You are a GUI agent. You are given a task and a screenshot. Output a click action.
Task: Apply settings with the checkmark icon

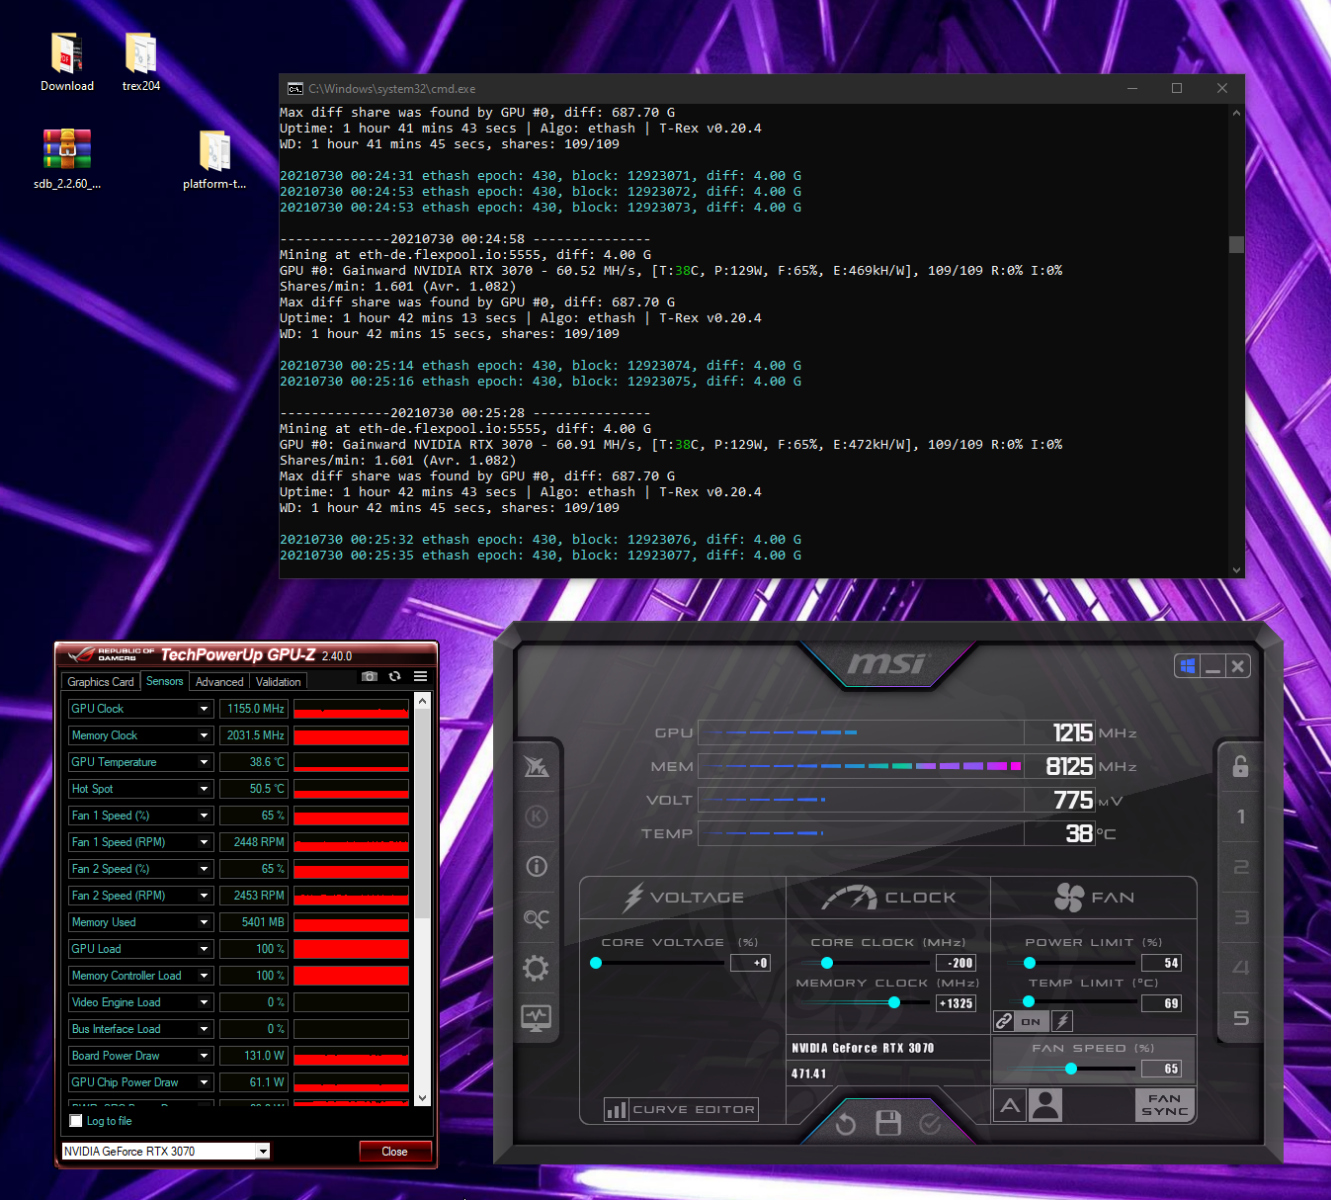pos(930,1125)
